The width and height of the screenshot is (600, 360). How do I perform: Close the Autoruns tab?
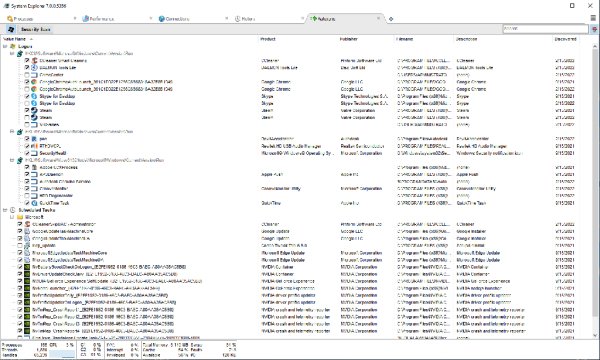pyautogui.click(x=378, y=18)
